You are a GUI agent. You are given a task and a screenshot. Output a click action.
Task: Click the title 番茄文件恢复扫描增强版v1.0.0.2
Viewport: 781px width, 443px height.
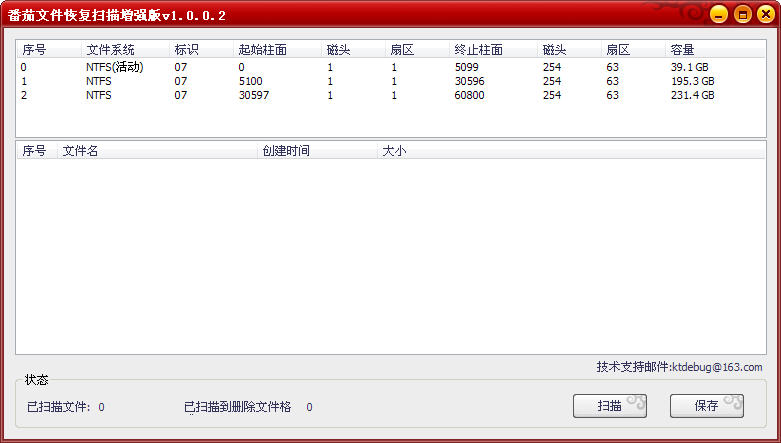click(x=117, y=15)
